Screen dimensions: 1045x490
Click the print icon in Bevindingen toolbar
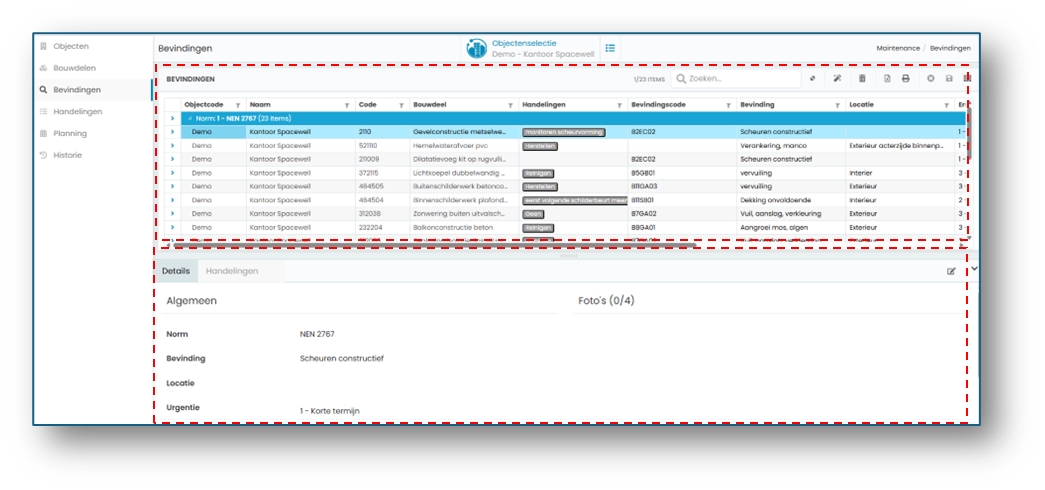(906, 79)
